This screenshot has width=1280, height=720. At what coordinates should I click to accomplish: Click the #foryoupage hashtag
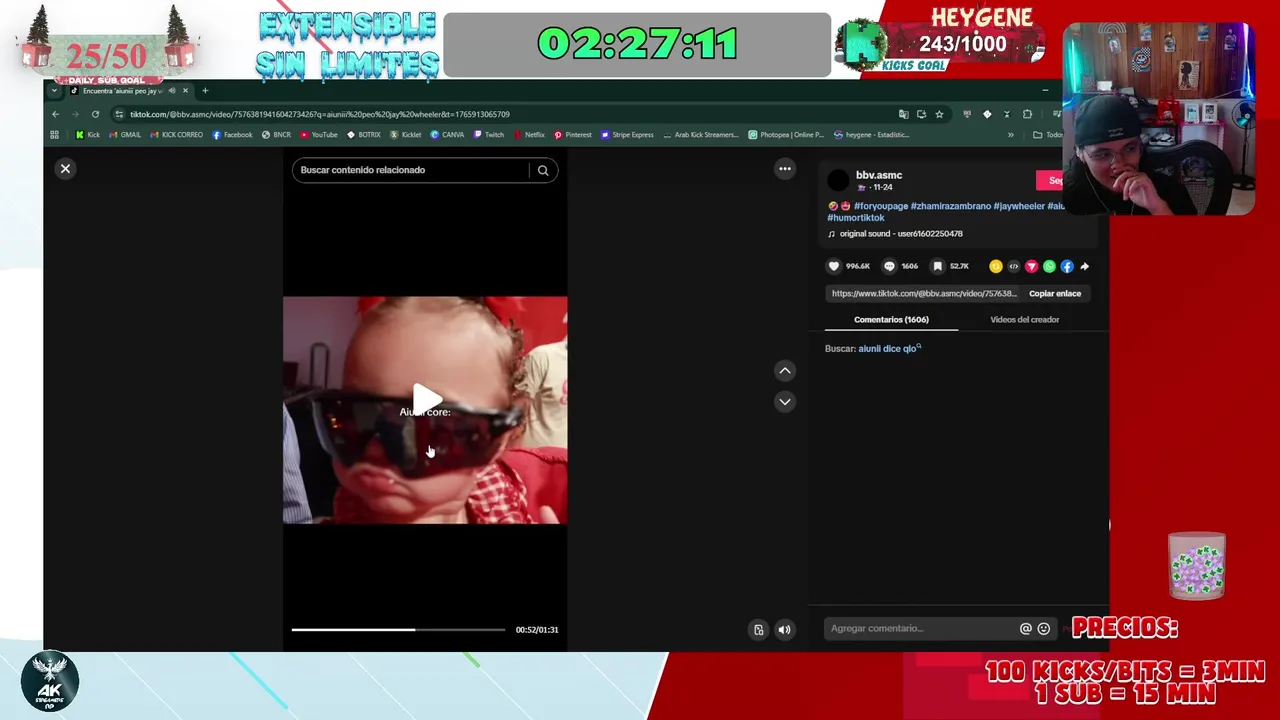coord(881,206)
